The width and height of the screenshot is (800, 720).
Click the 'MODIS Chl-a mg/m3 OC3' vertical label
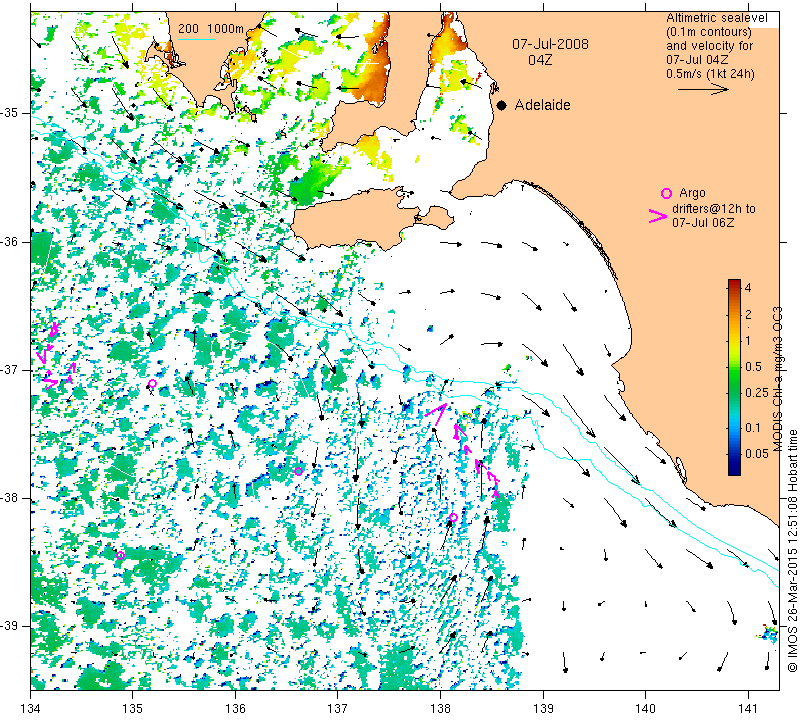click(777, 379)
